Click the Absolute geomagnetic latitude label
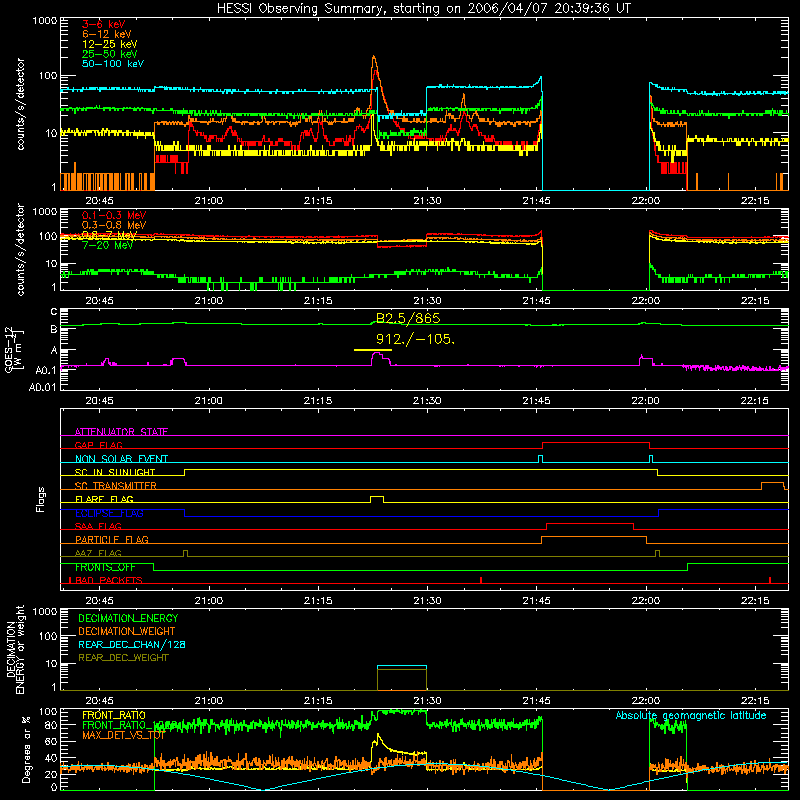Image resolution: width=800 pixels, height=800 pixels. click(x=691, y=716)
